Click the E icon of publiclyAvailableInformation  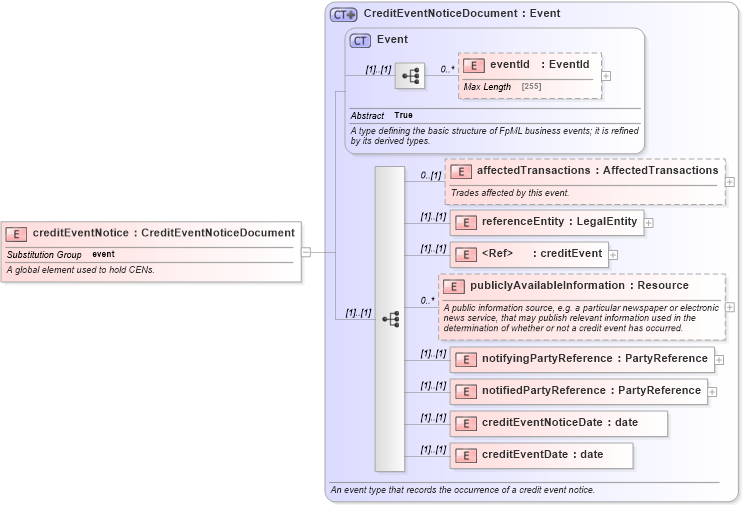click(x=453, y=287)
